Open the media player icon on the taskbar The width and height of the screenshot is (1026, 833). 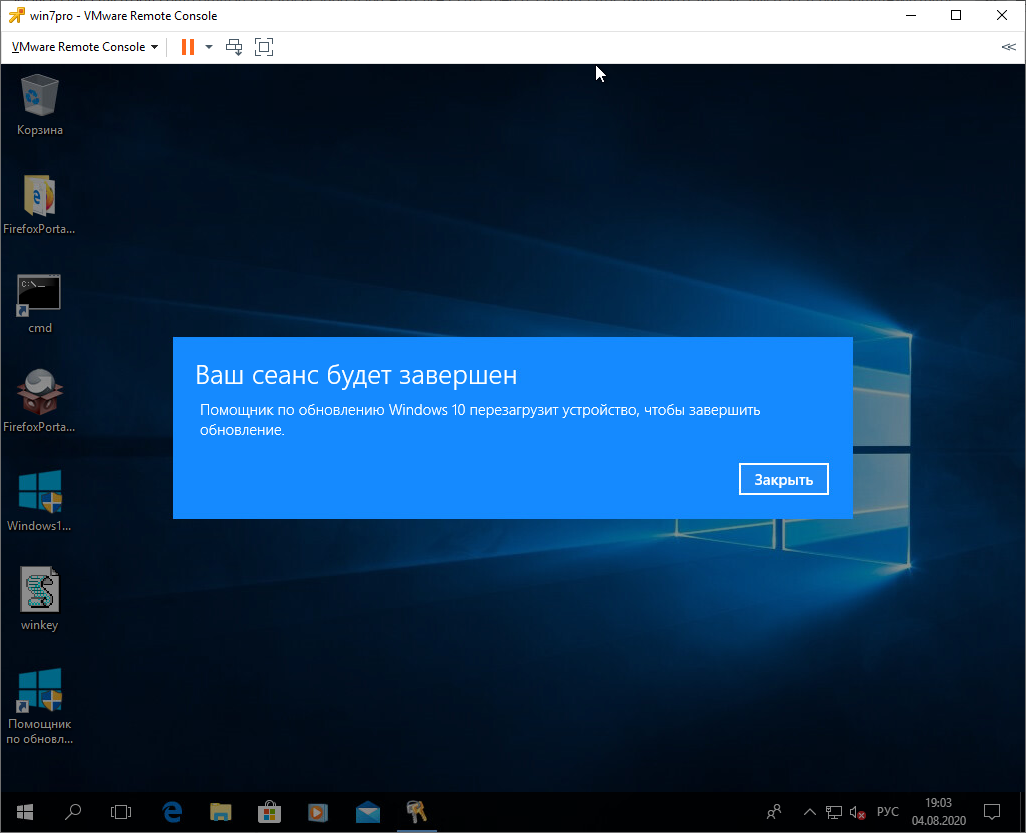(318, 812)
